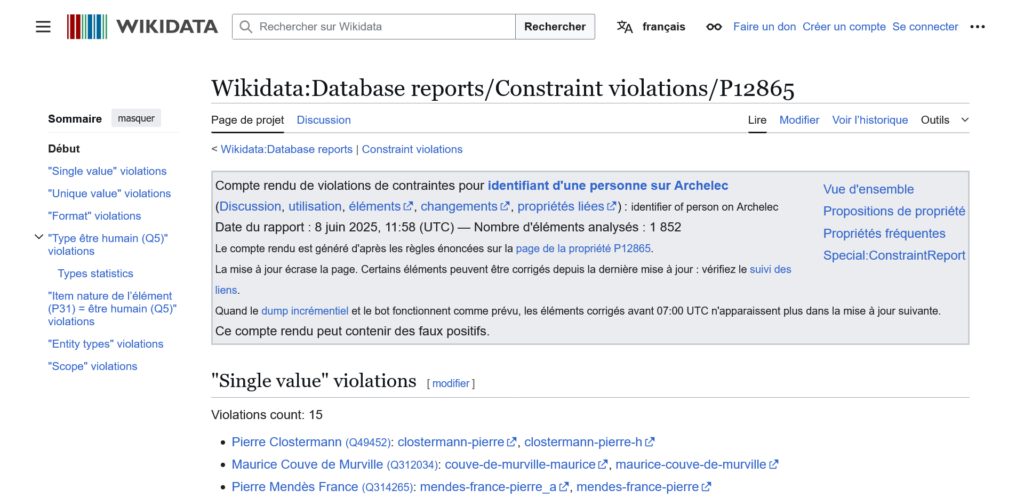Collapse the "Type être humain (Q5)" section

[38, 238]
